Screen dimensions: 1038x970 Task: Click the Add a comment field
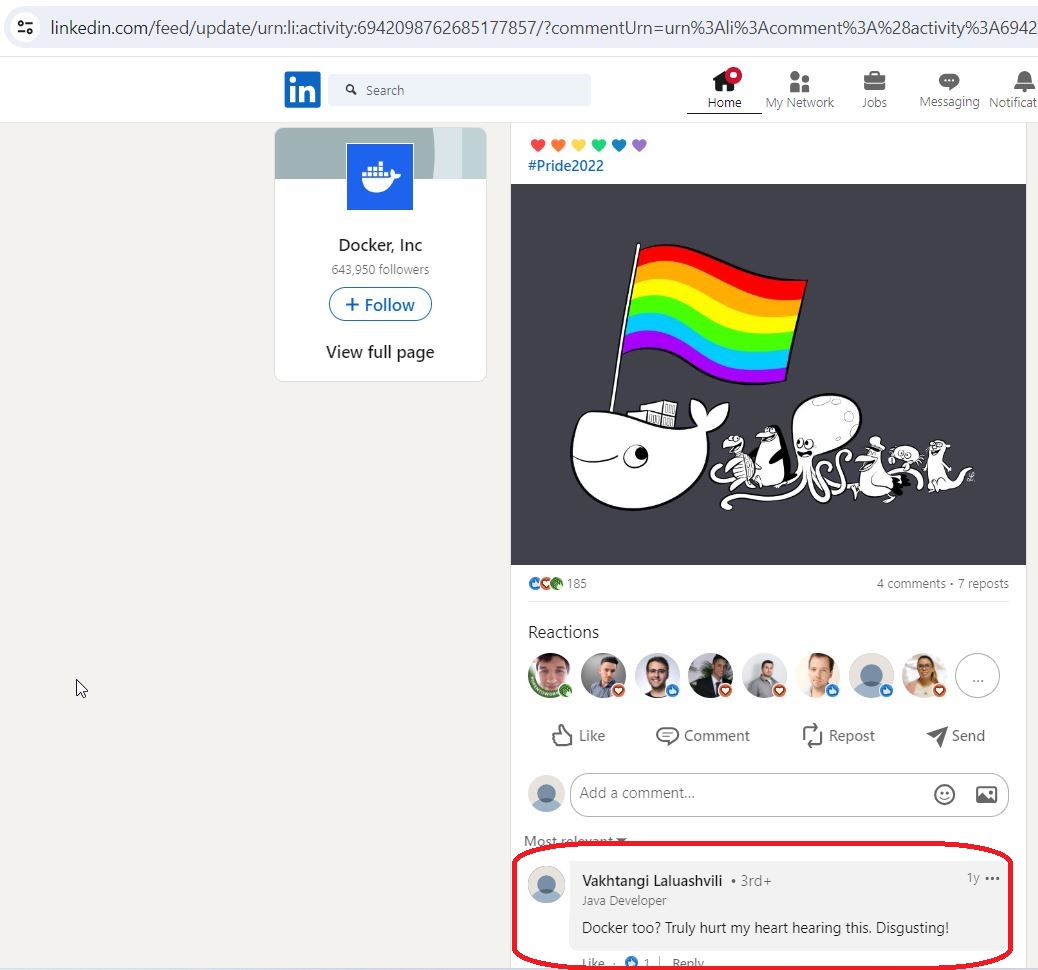pyautogui.click(x=789, y=794)
